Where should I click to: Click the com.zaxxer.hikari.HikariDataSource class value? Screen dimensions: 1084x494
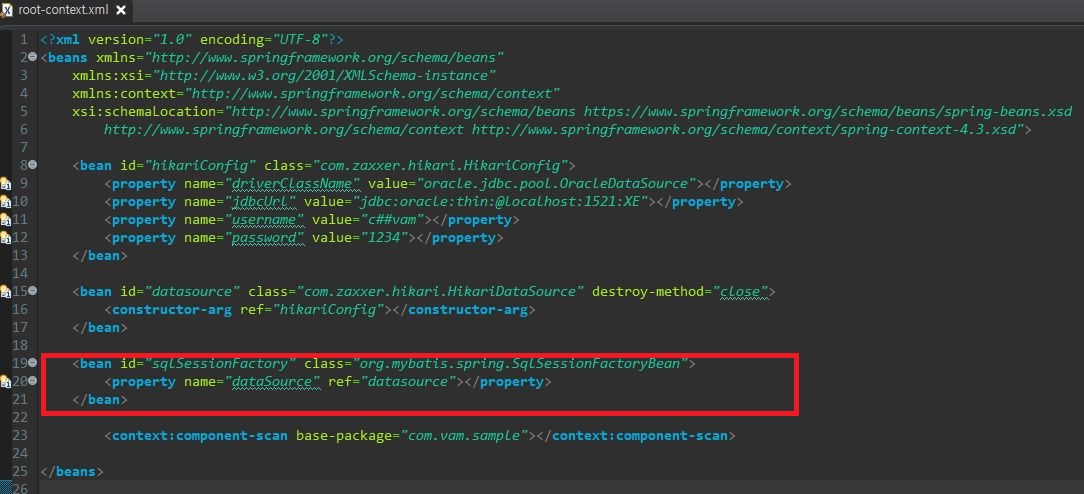tap(440, 292)
